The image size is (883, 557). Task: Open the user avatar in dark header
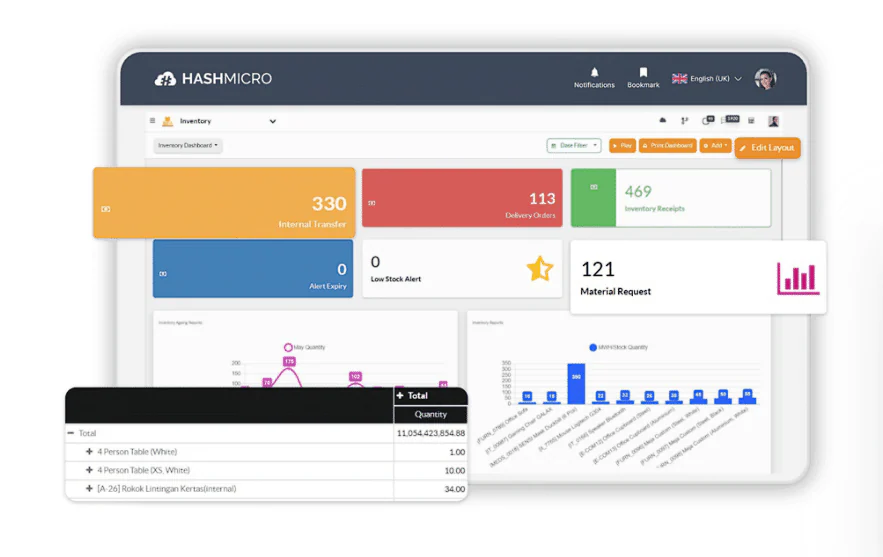pos(765,79)
